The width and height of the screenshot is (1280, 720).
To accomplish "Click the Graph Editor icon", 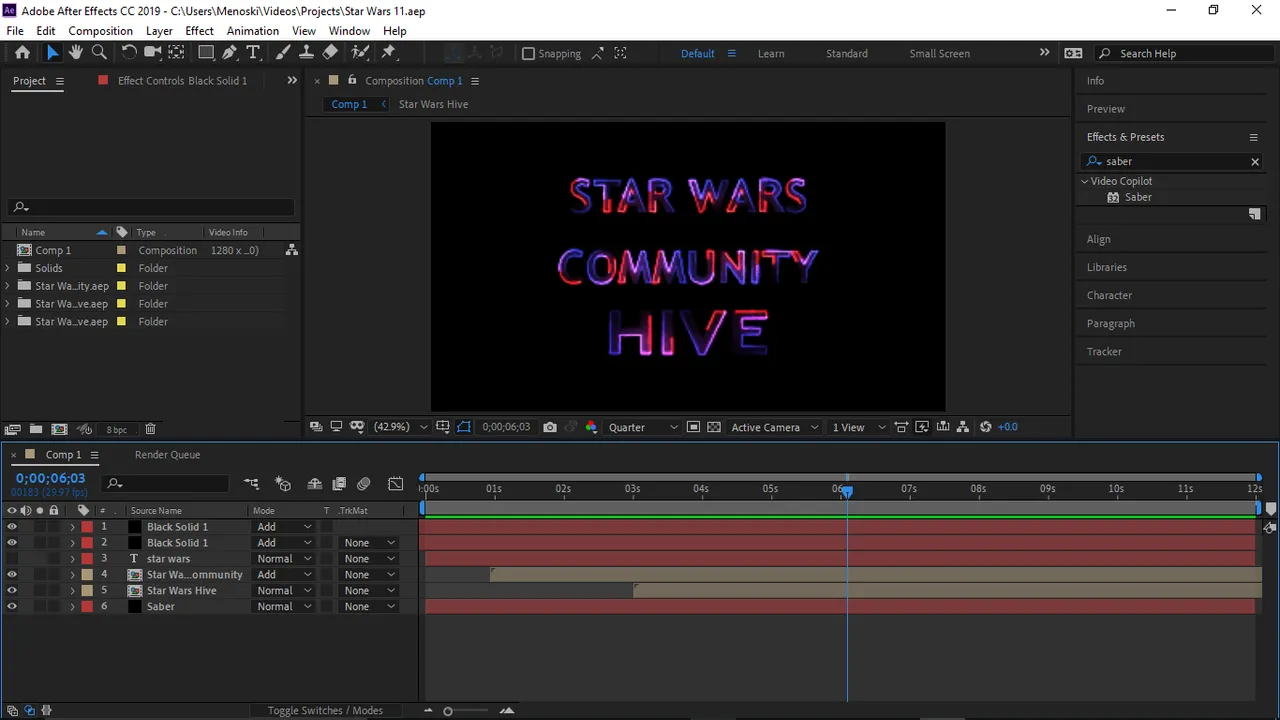I will pos(396,484).
